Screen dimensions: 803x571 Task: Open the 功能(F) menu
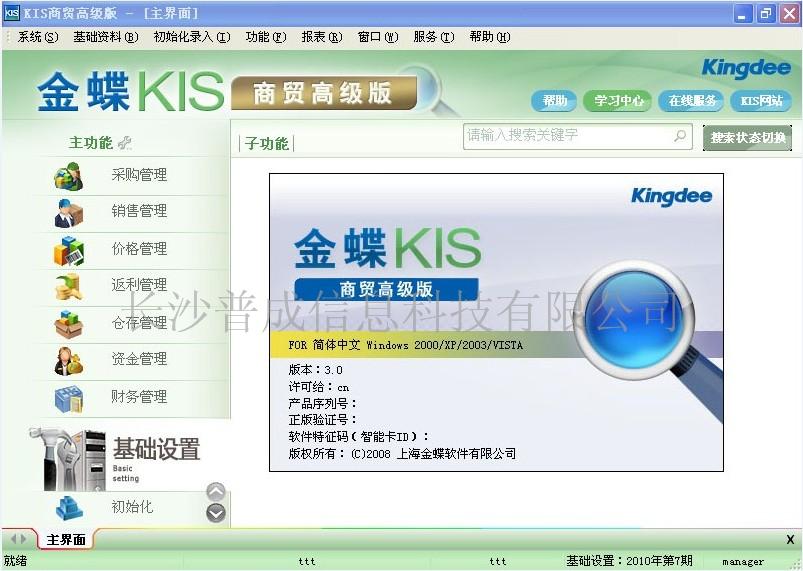click(x=266, y=37)
